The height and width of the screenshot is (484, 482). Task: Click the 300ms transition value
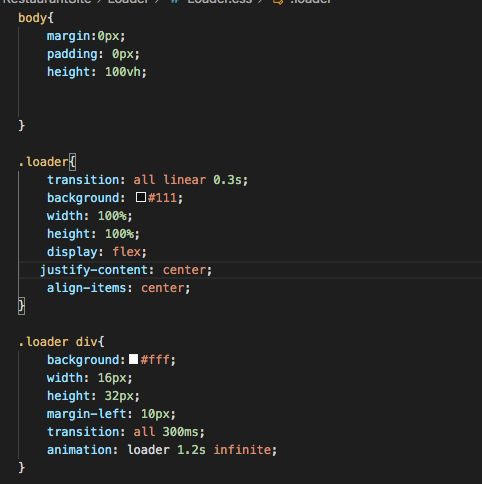coord(180,432)
